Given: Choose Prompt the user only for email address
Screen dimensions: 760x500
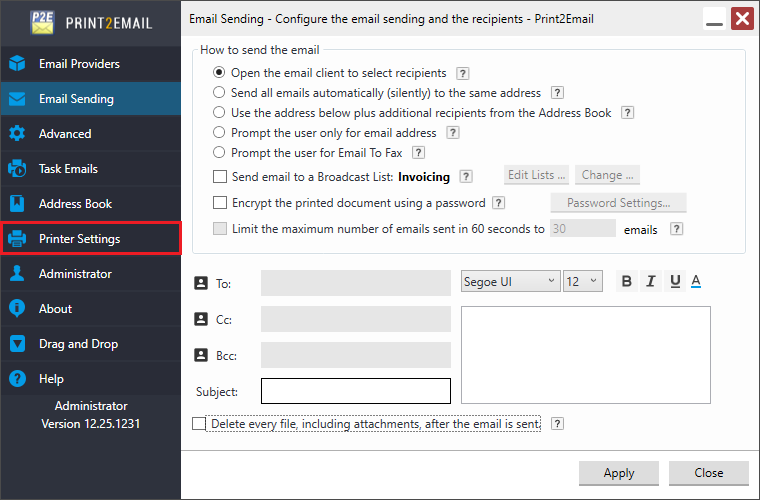Looking at the screenshot, I should [219, 133].
